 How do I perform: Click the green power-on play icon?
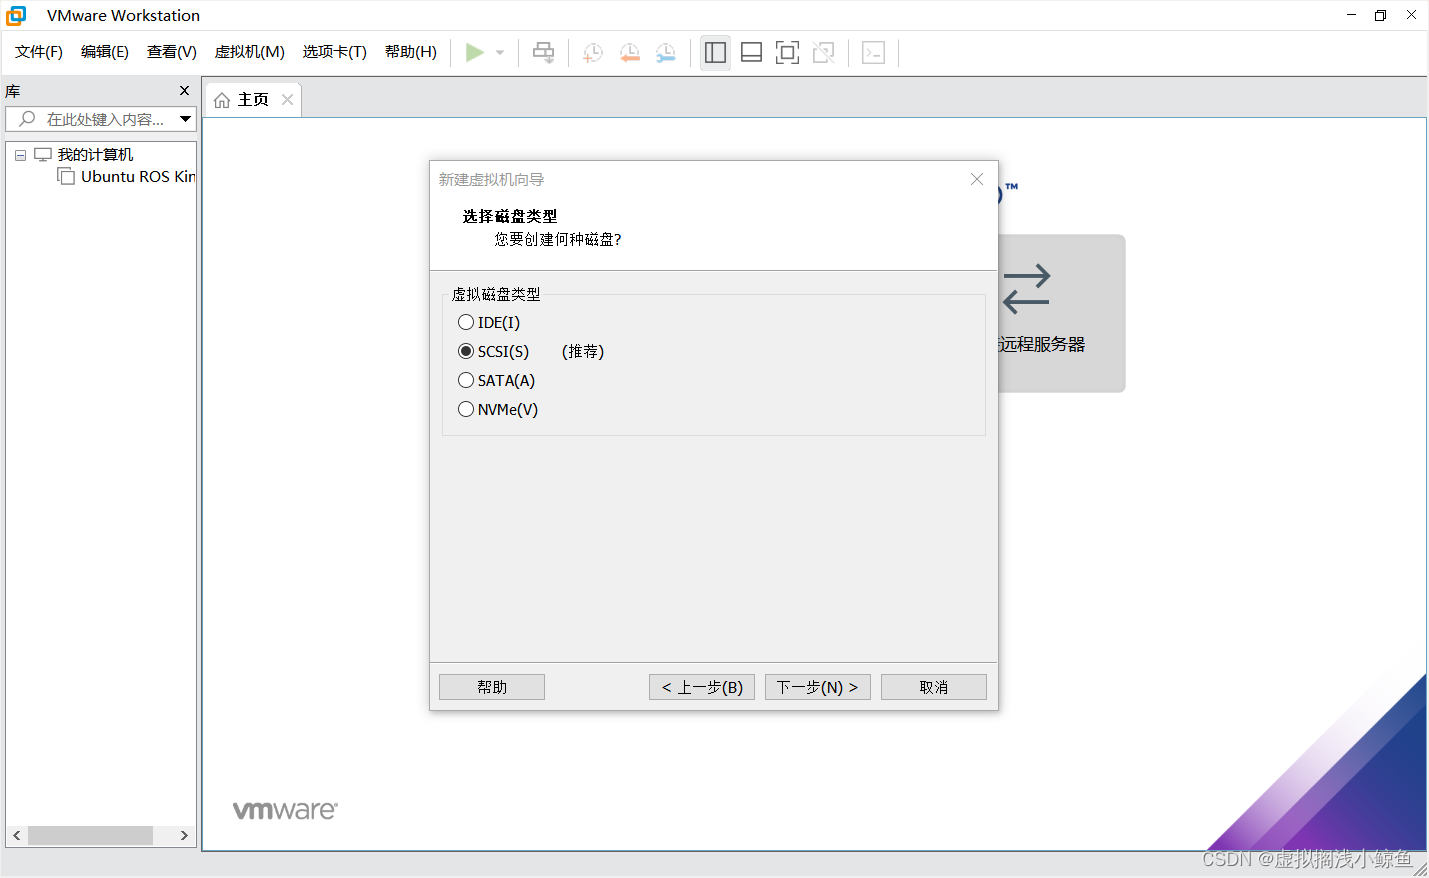[x=475, y=52]
